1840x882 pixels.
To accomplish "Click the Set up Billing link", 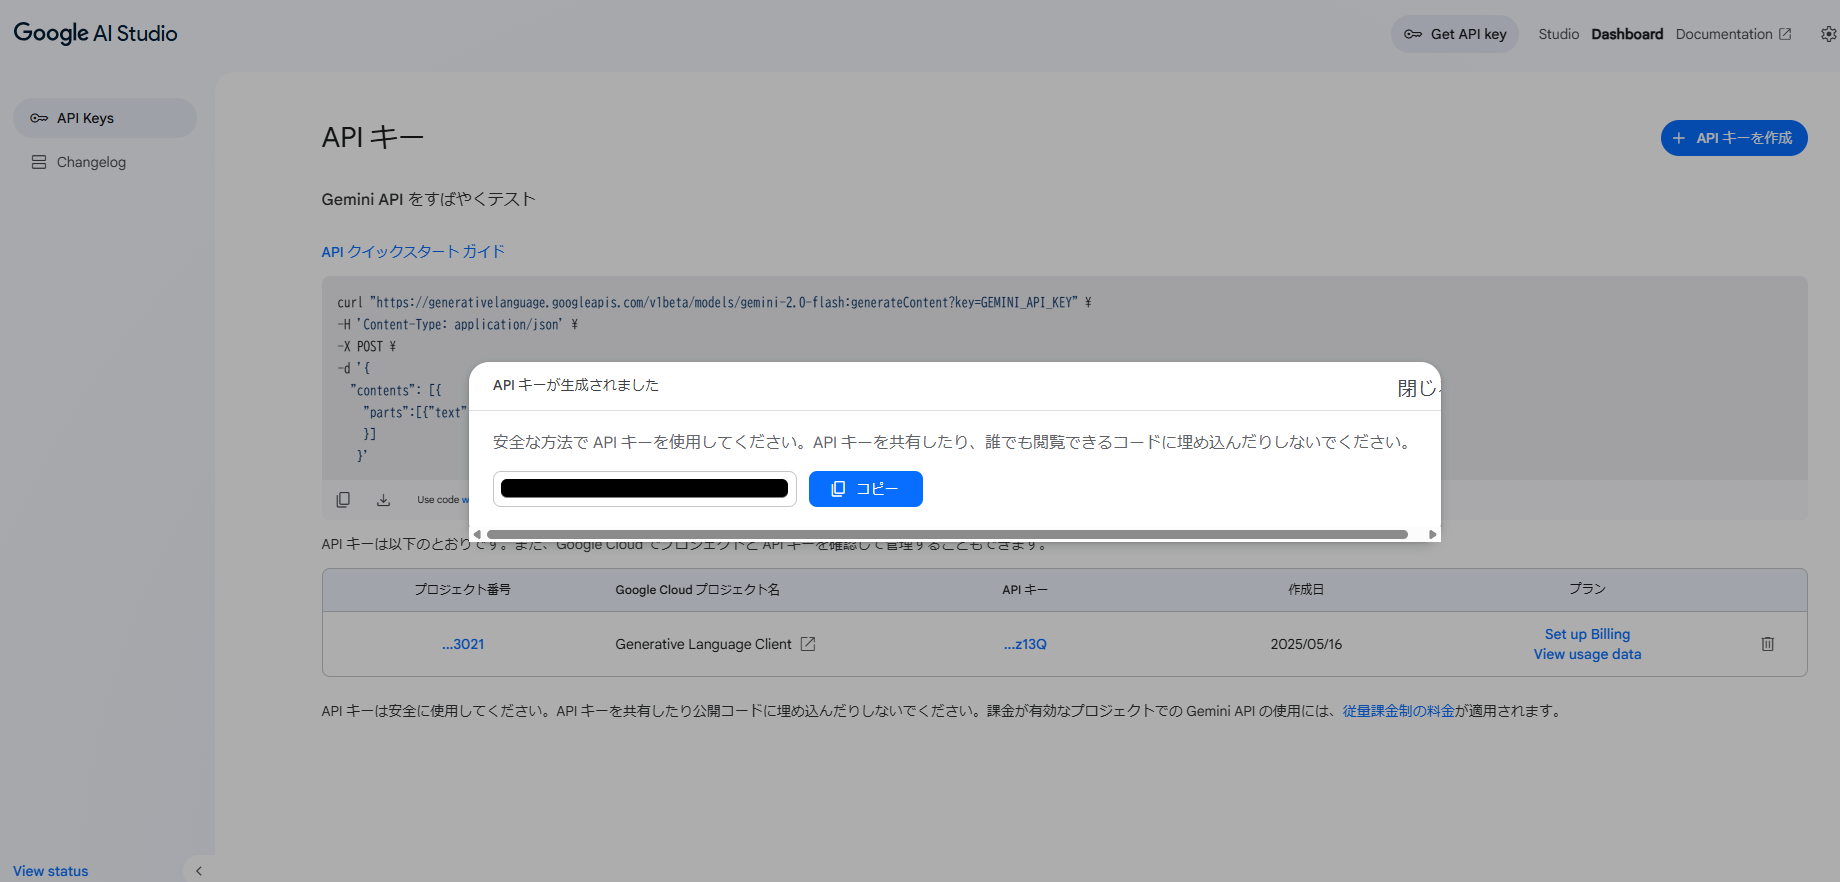I will coord(1587,634).
